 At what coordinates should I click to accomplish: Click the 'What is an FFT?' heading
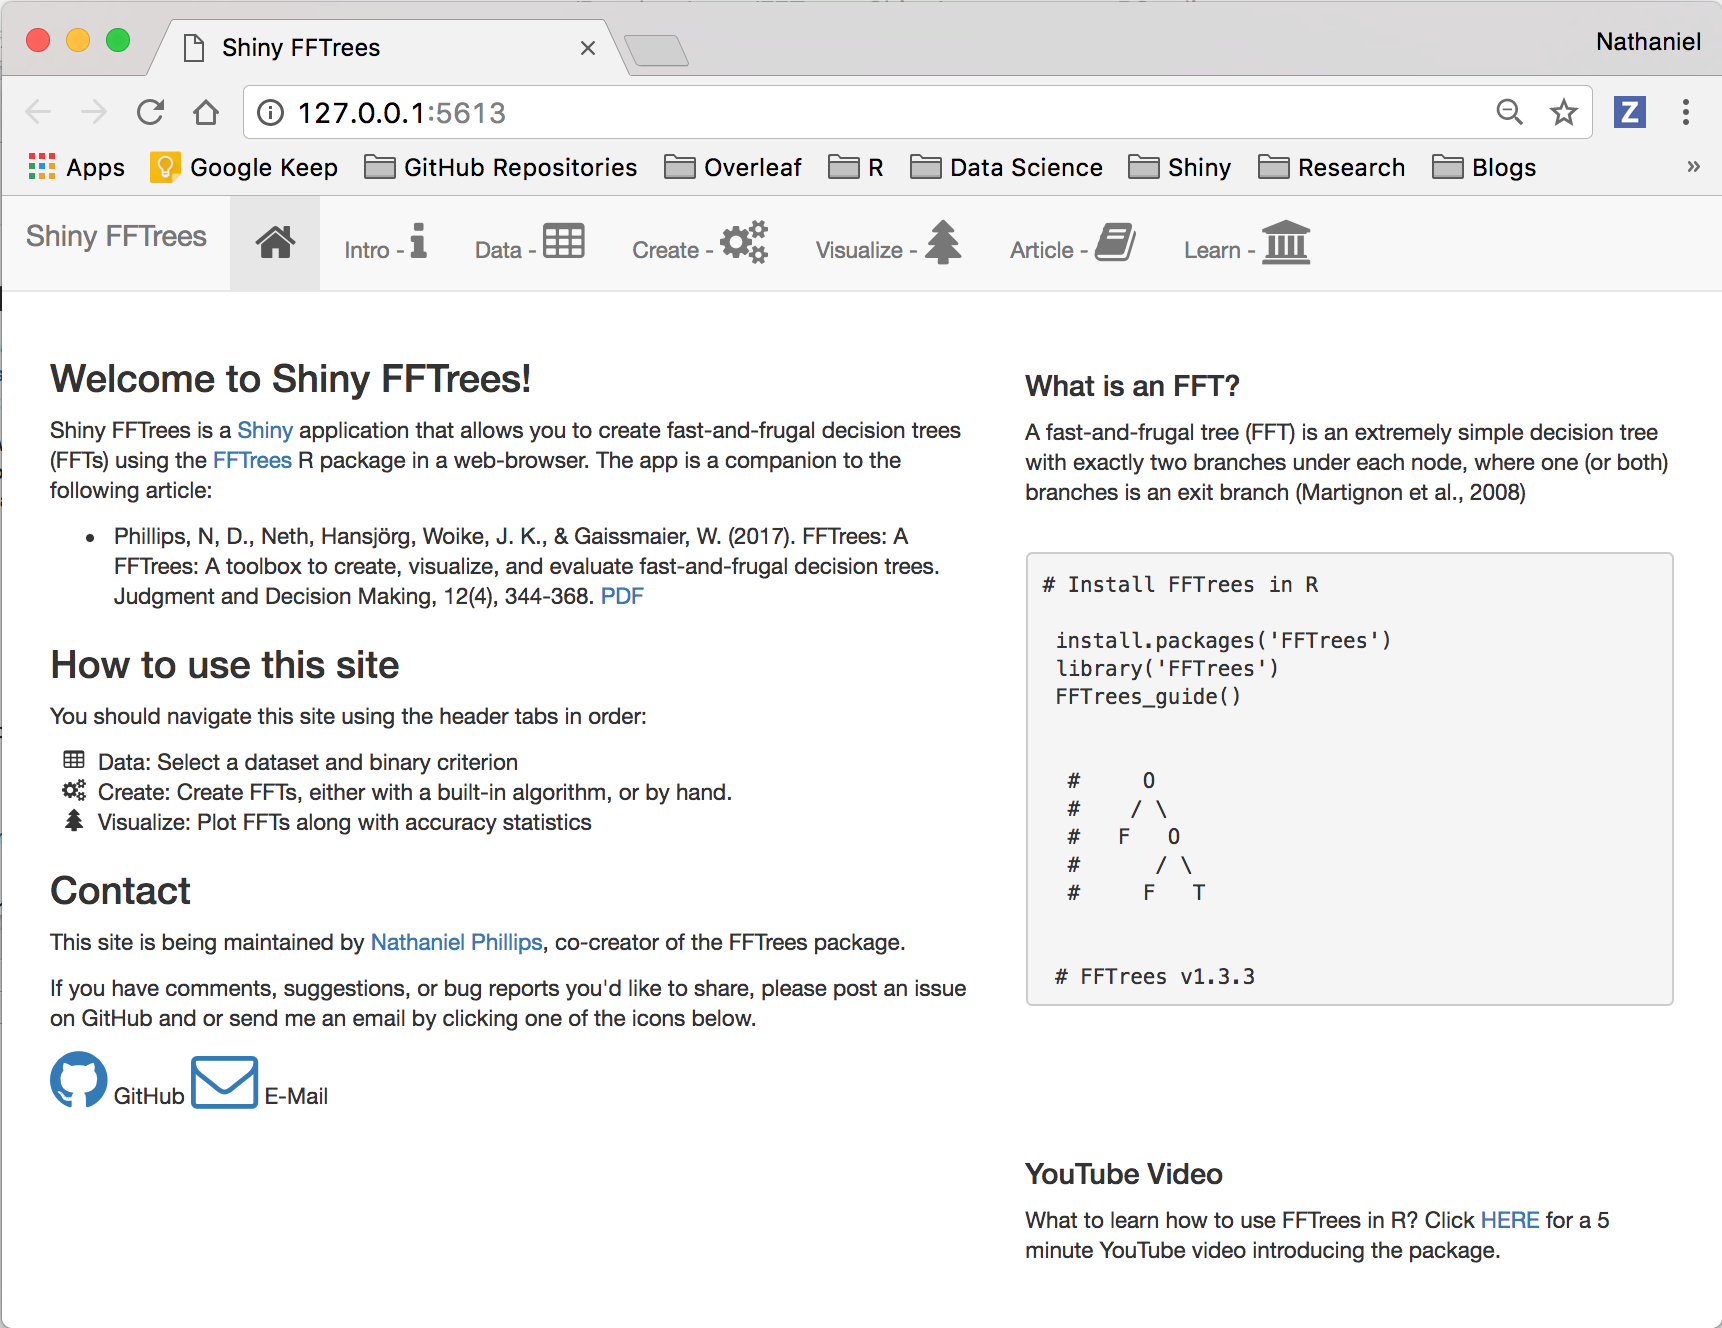pos(1132,386)
